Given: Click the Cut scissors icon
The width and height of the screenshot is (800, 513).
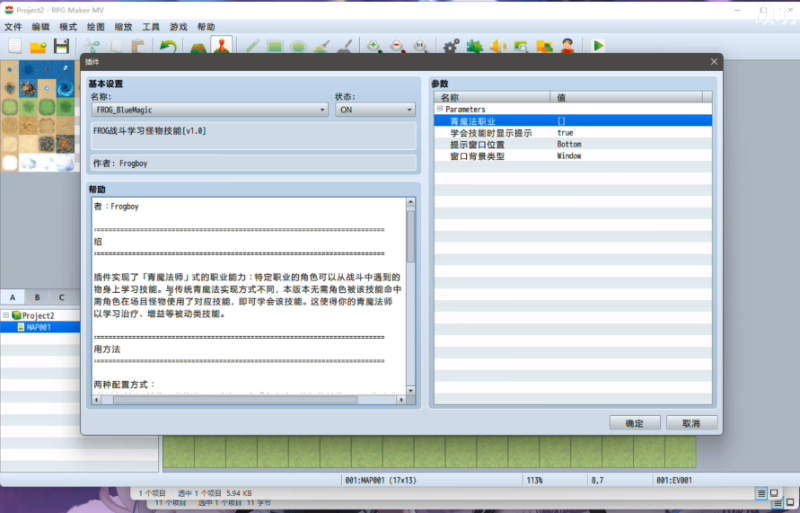Looking at the screenshot, I should pyautogui.click(x=92, y=46).
